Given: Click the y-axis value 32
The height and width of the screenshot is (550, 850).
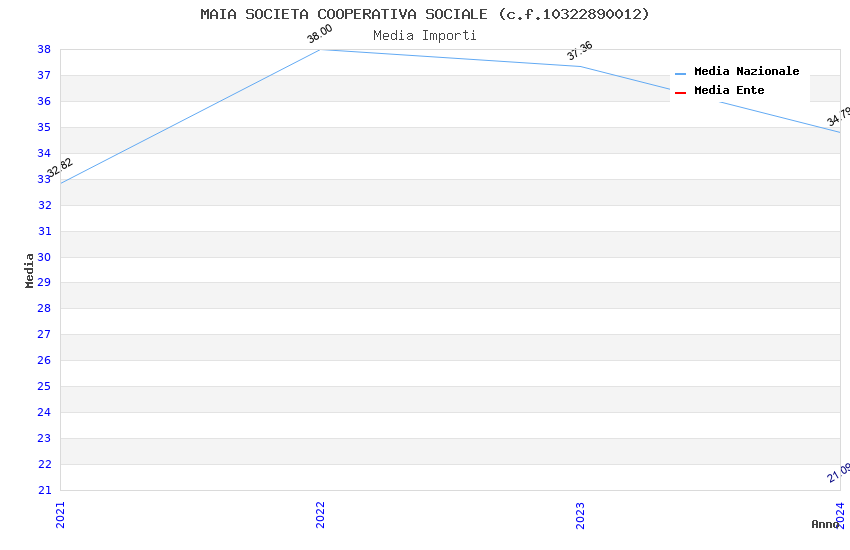Looking at the screenshot, I should pyautogui.click(x=44, y=205).
